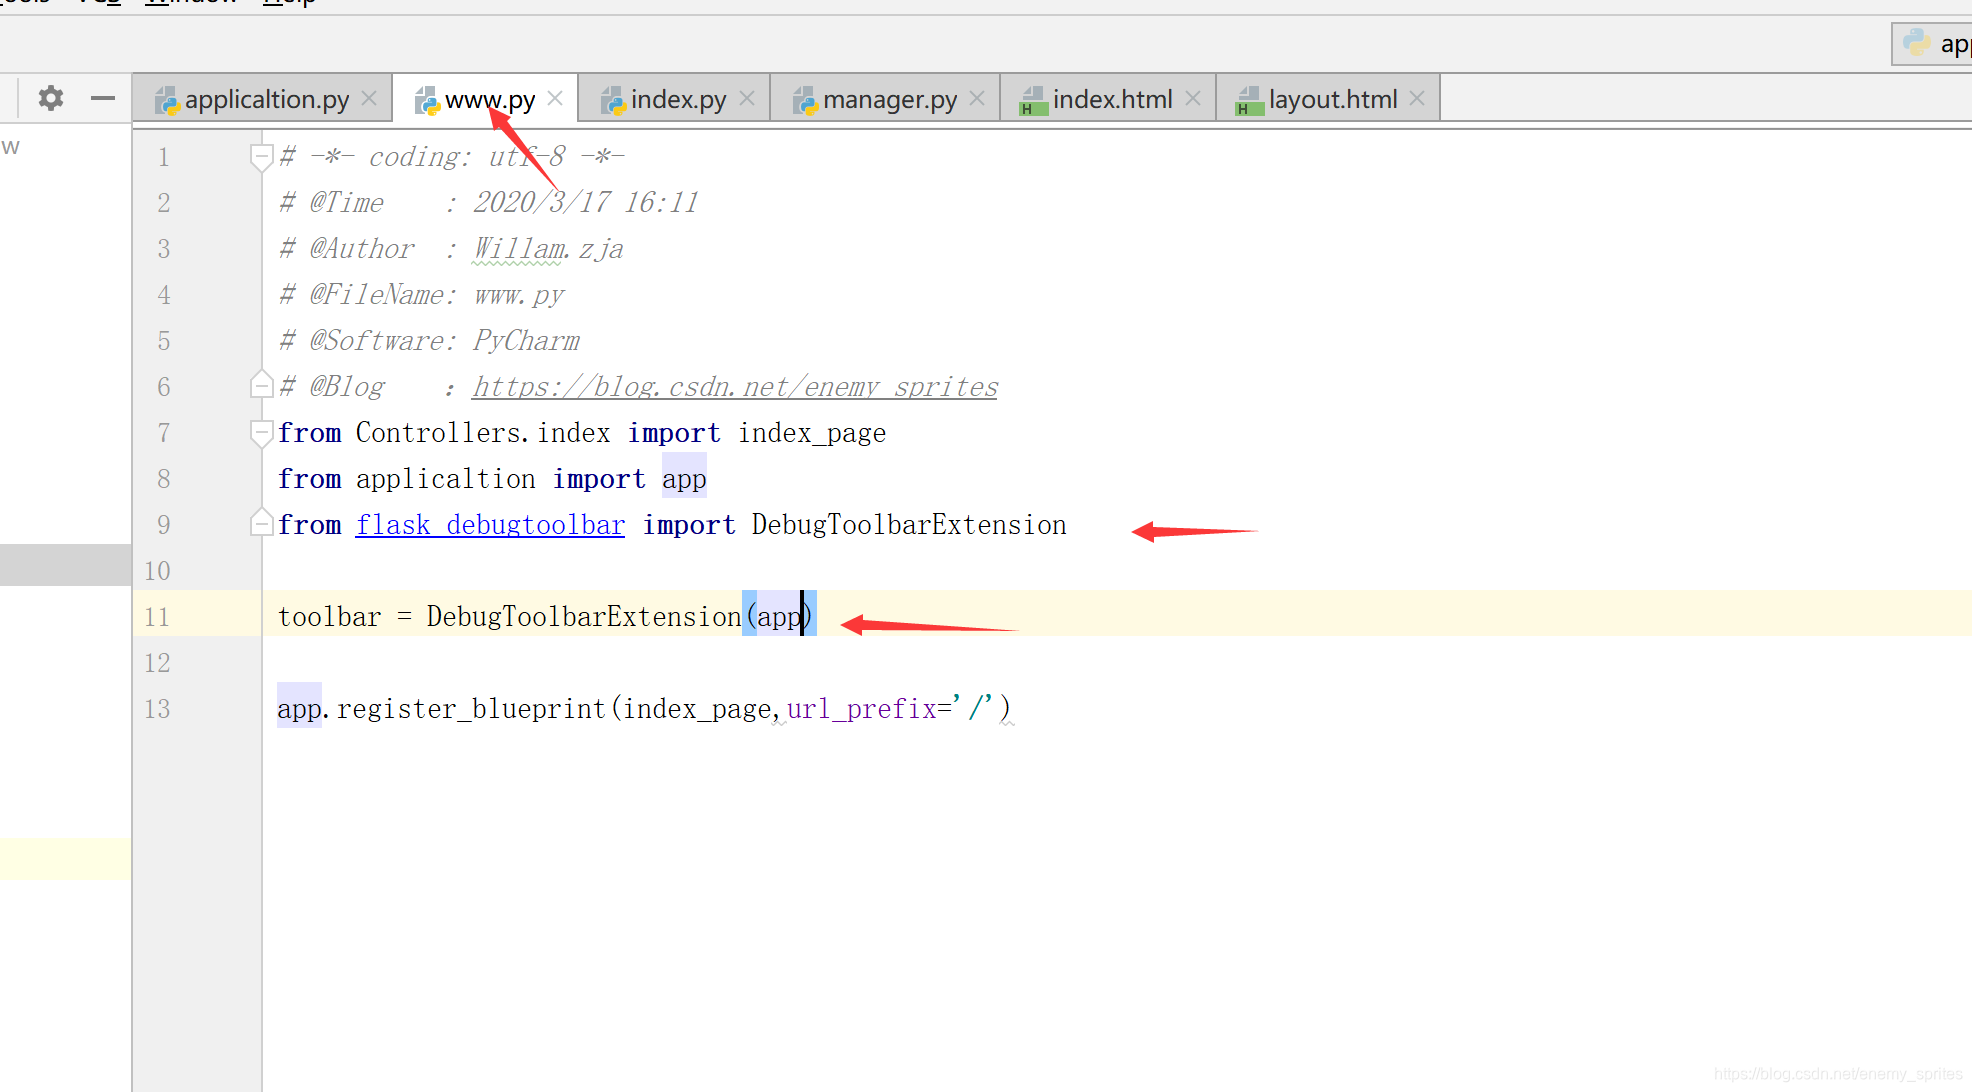
Task: Switch to the manager.py tab
Action: tap(889, 100)
